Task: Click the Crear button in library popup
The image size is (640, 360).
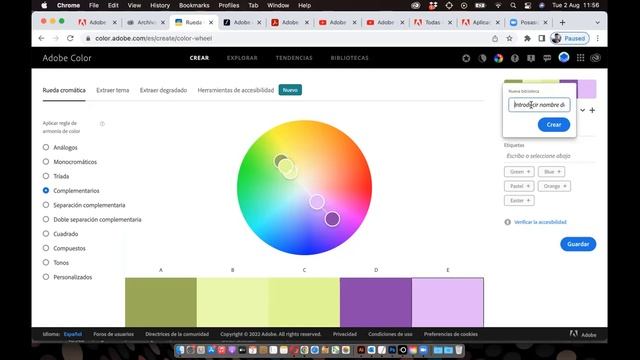Action: coord(553,124)
